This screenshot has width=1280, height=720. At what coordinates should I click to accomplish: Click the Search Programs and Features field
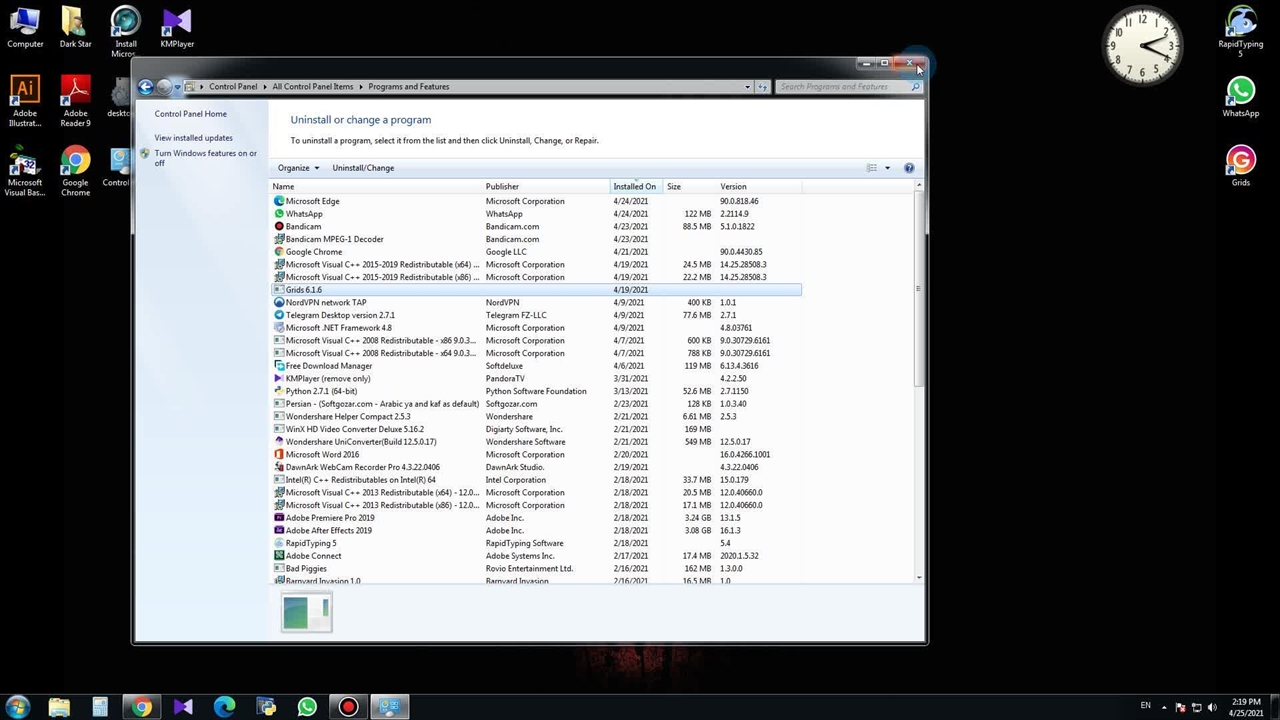pos(843,87)
